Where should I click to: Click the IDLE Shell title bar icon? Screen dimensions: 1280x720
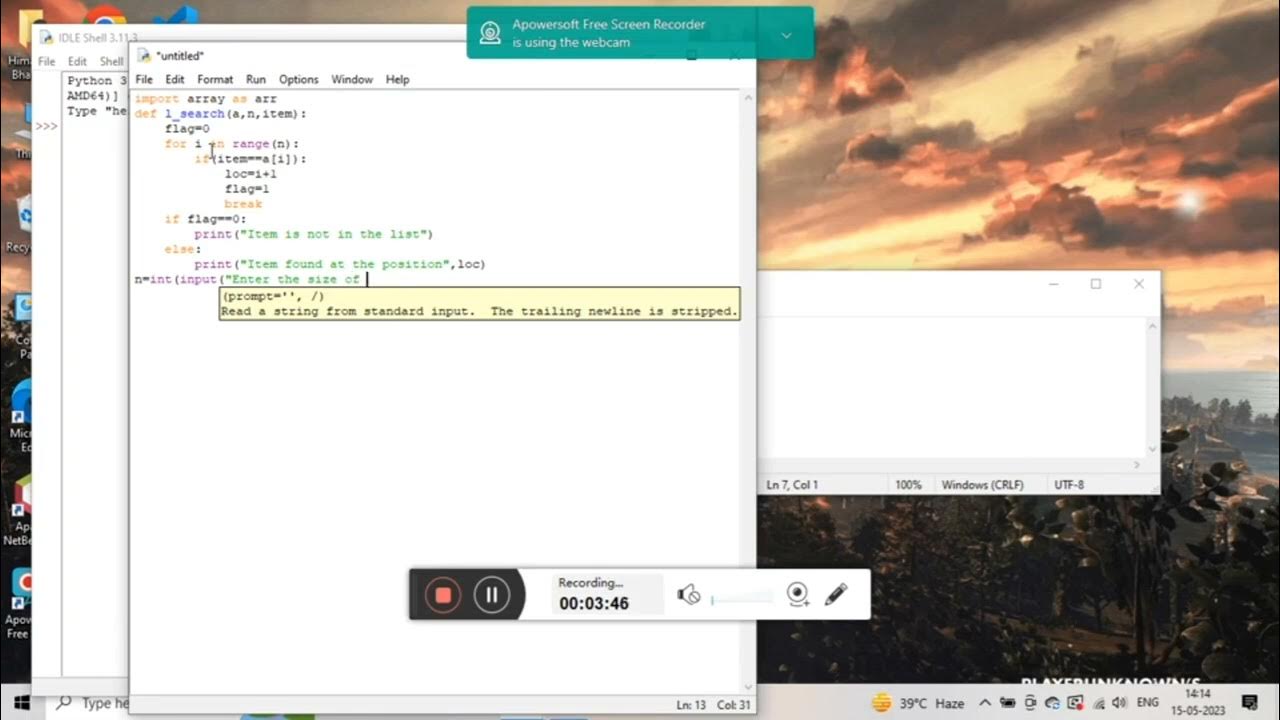click(45, 37)
